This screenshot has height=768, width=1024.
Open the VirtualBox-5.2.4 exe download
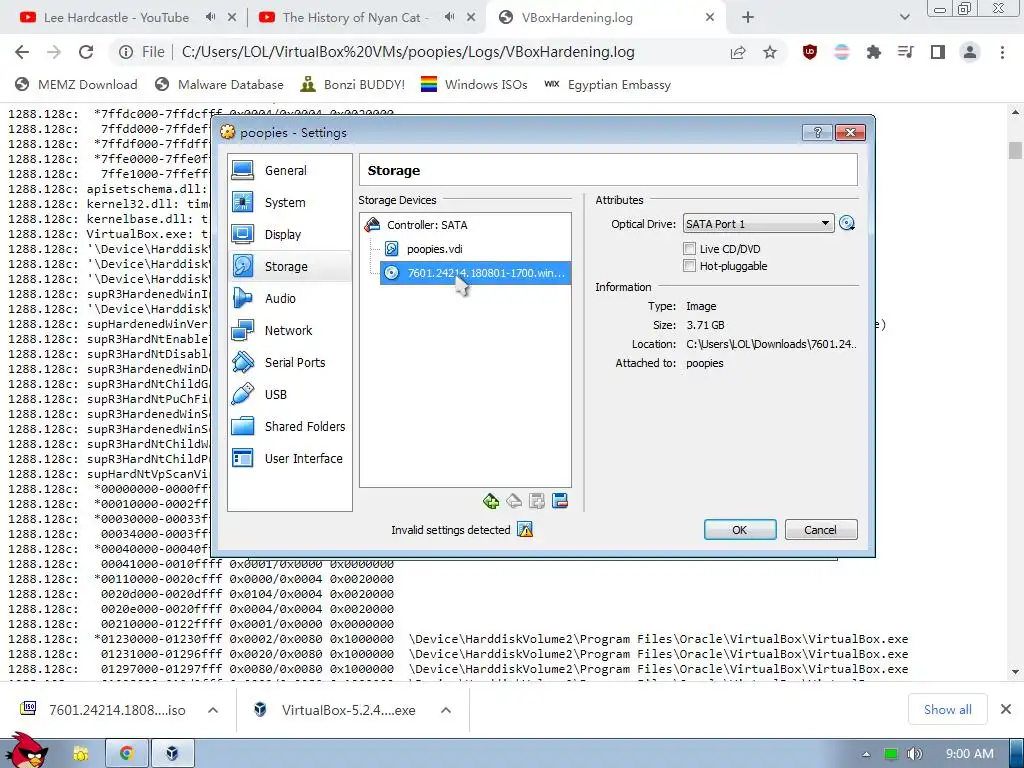tap(336, 710)
